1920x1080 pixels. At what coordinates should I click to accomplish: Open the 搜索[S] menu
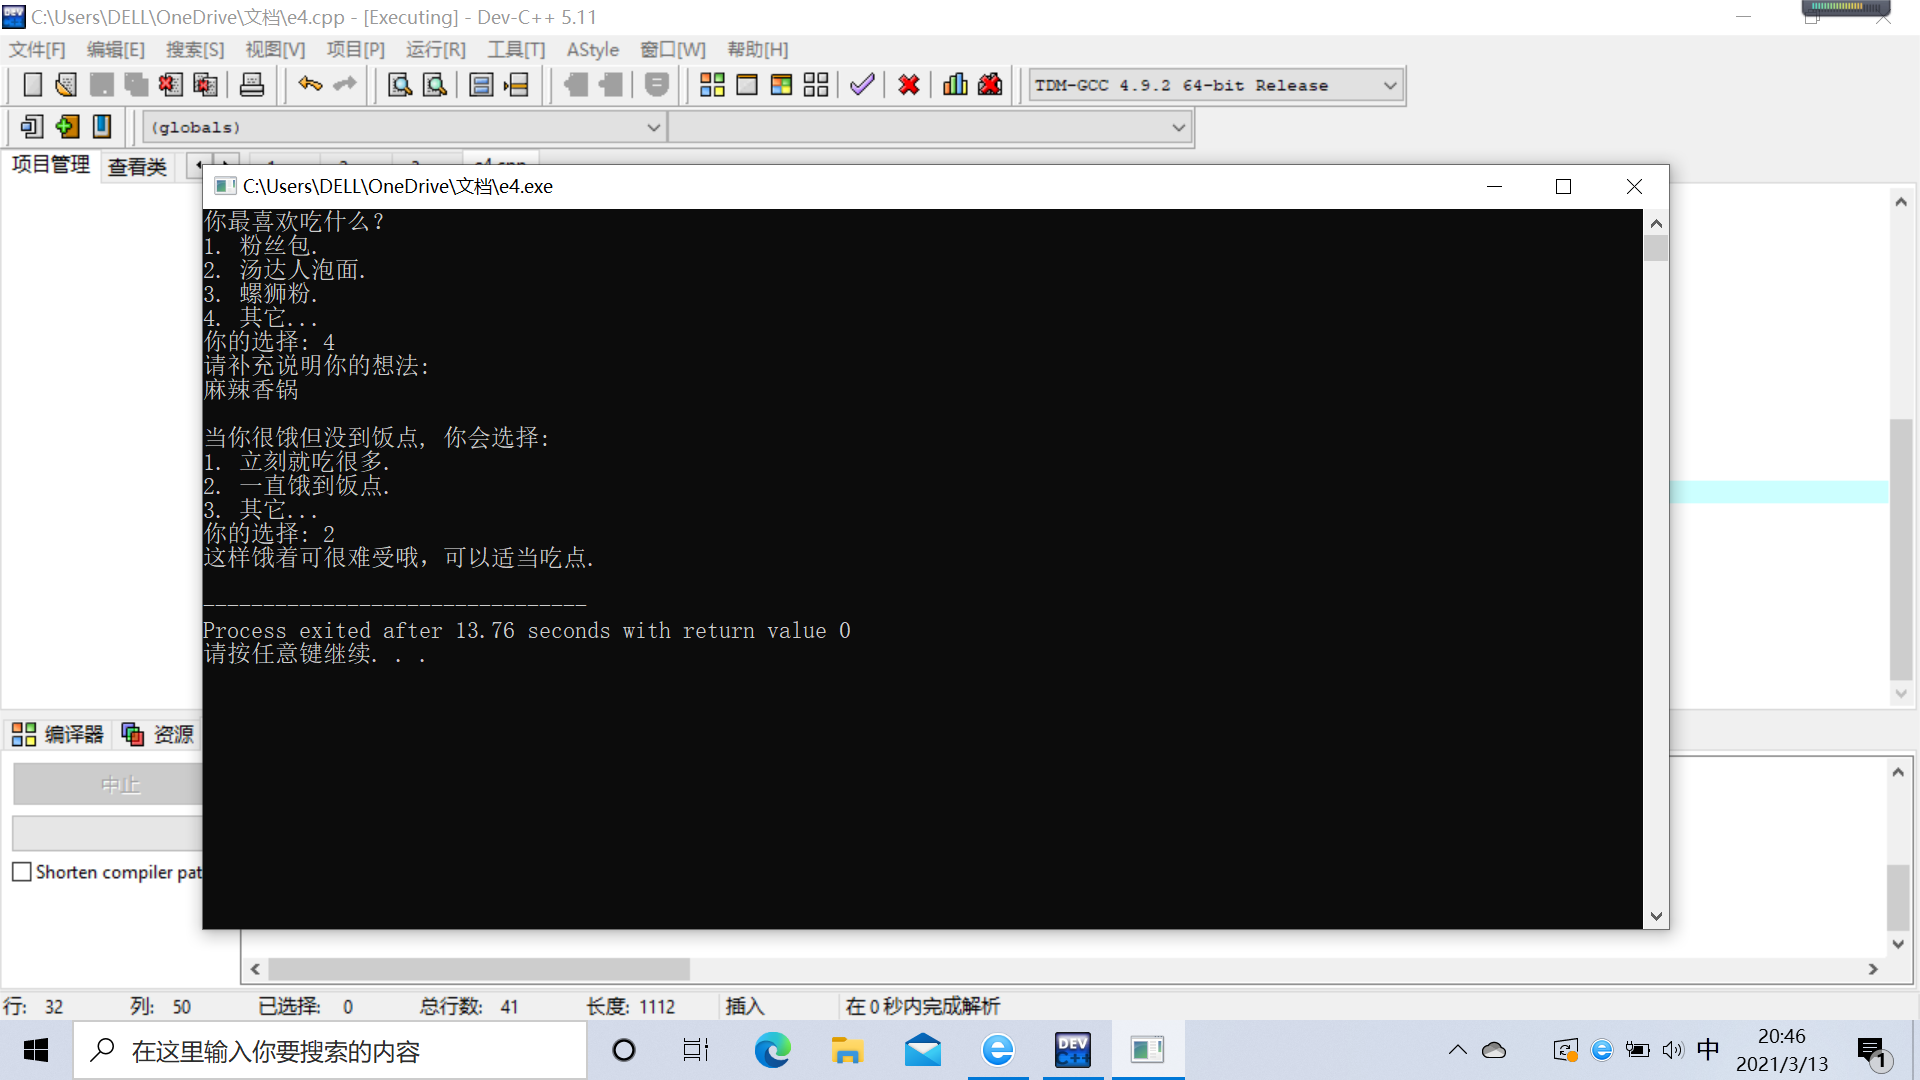point(195,50)
